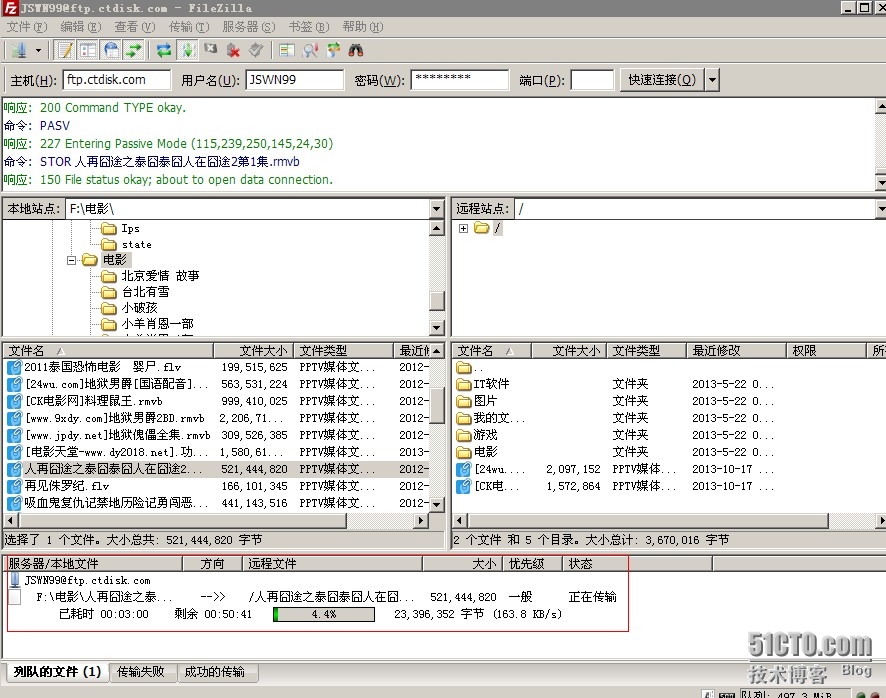Open quickconnect history dropdown arrow
Viewport: 886px width, 698px height.
tap(712, 80)
